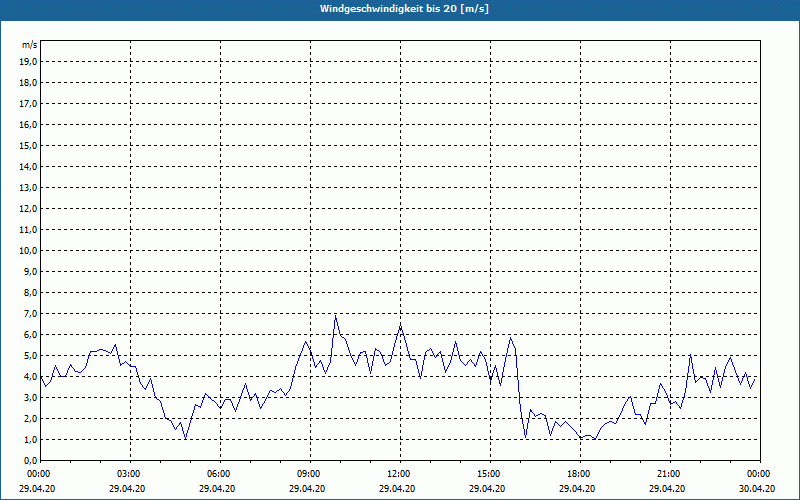800x500 pixels.
Task: Select the y-axis label "5,0"
Action: click(x=31, y=356)
